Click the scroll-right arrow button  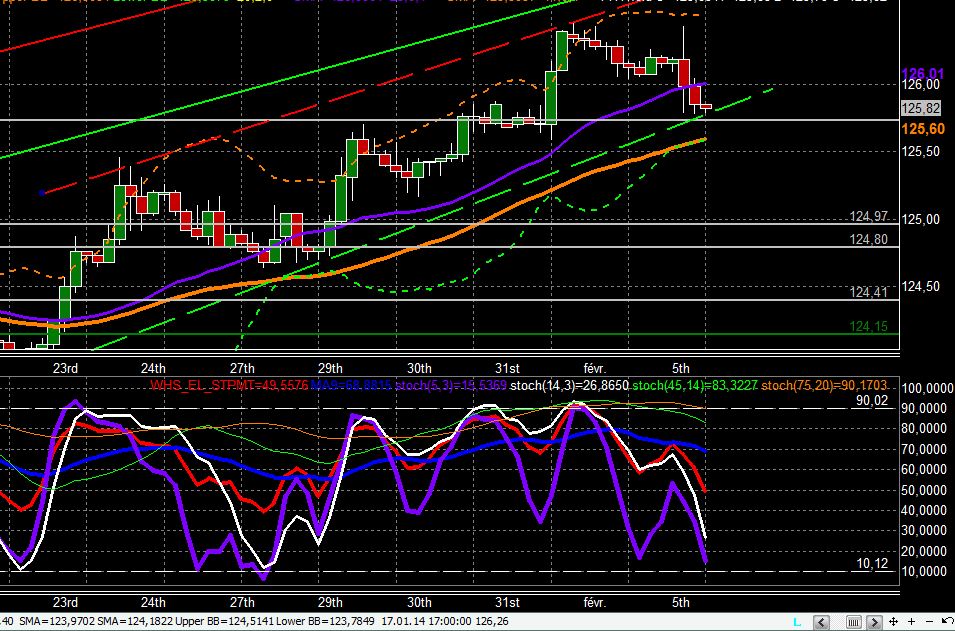point(875,622)
